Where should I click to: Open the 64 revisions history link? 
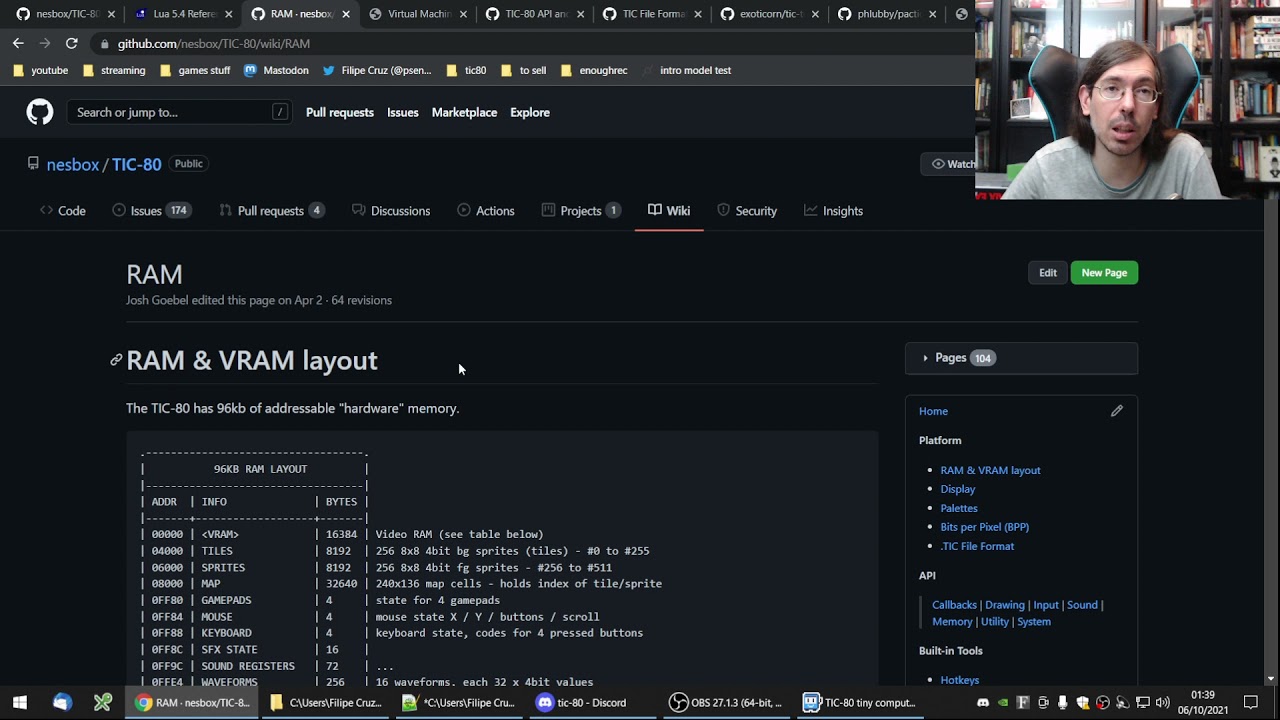361,300
